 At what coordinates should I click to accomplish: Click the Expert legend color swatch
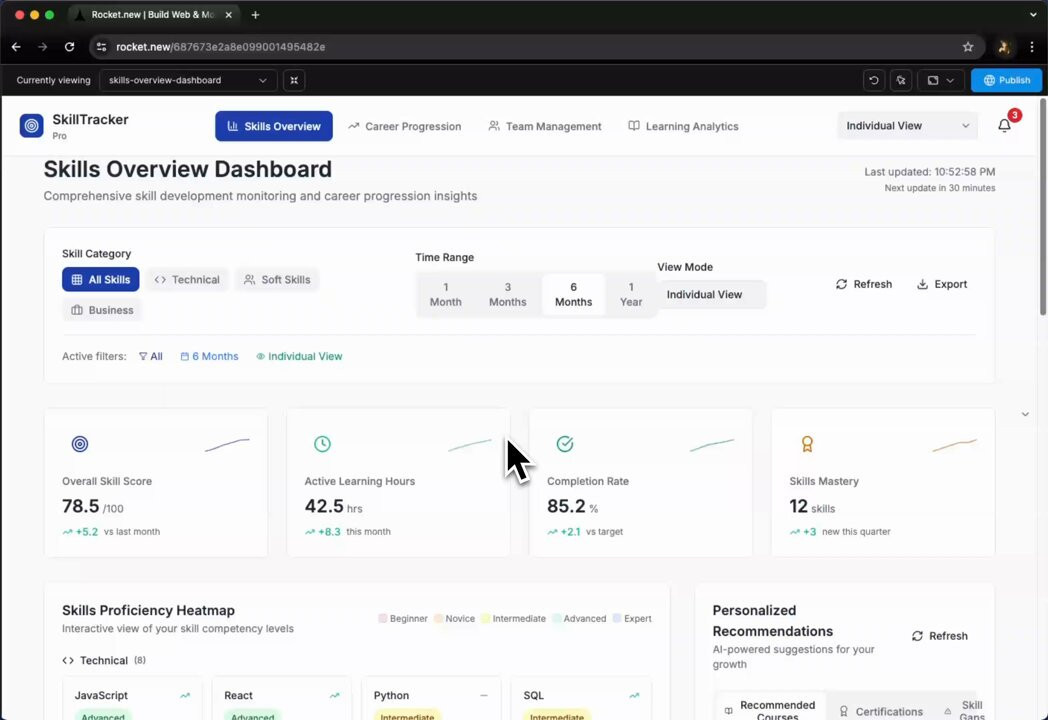pyautogui.click(x=617, y=618)
